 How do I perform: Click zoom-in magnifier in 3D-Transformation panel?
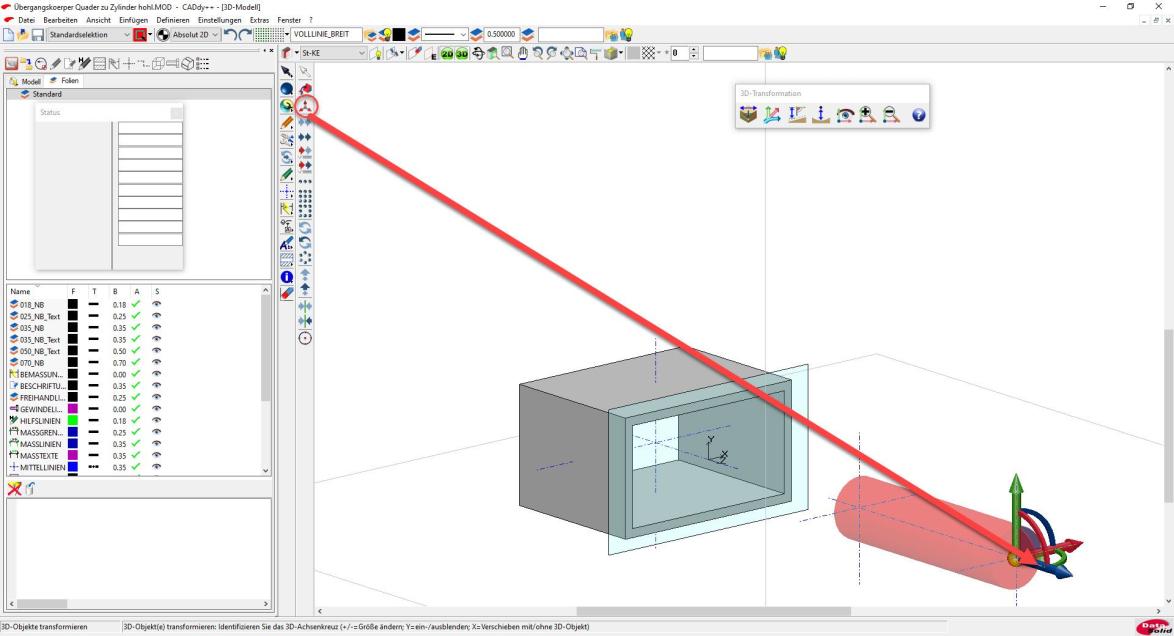pyautogui.click(x=866, y=117)
